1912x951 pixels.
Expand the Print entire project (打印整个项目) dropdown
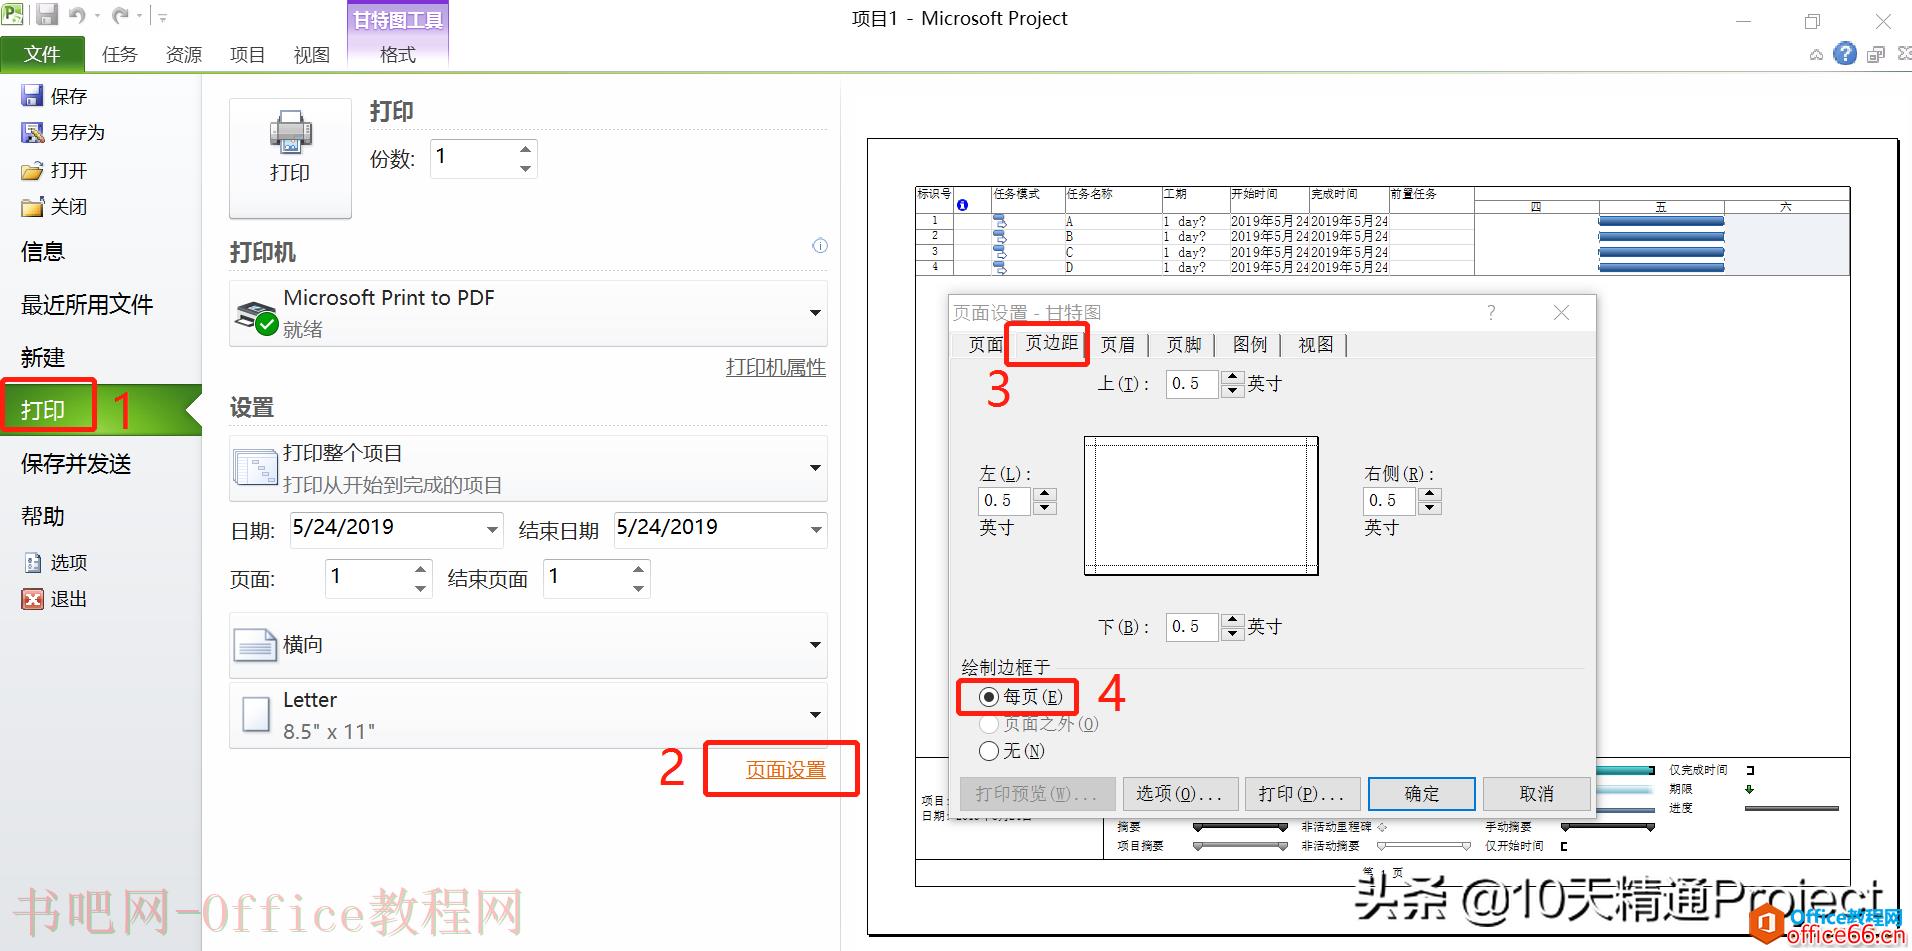click(815, 468)
